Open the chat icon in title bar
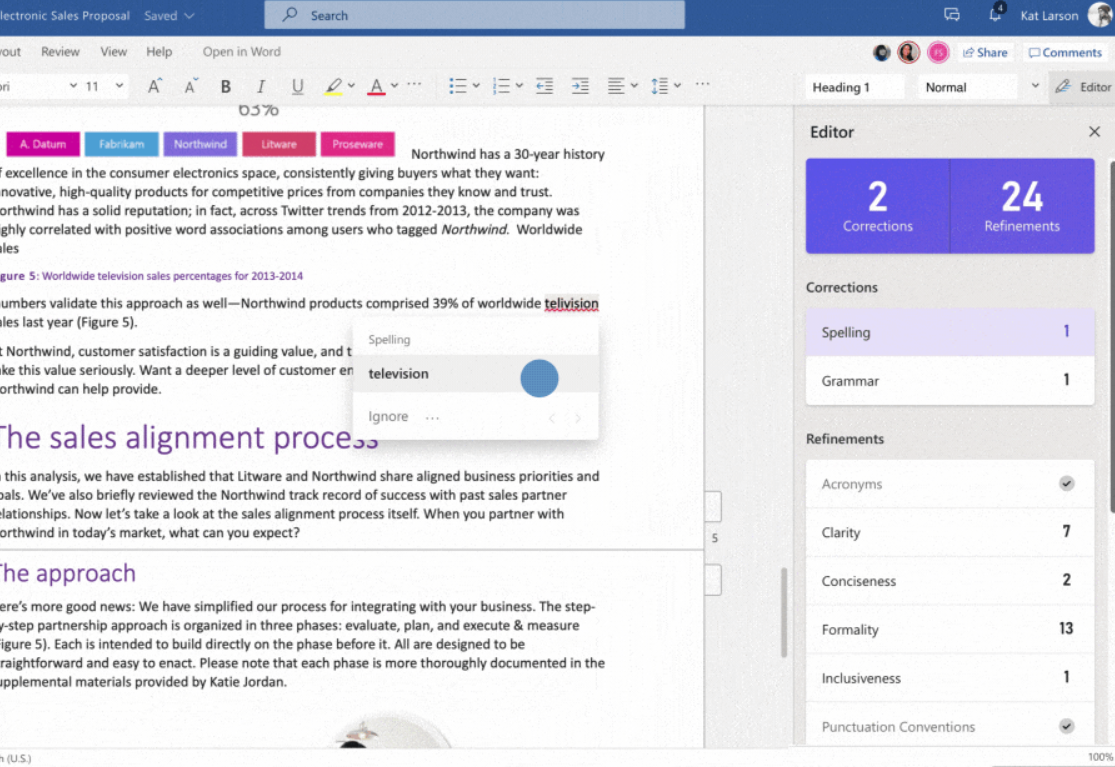 pos(952,15)
